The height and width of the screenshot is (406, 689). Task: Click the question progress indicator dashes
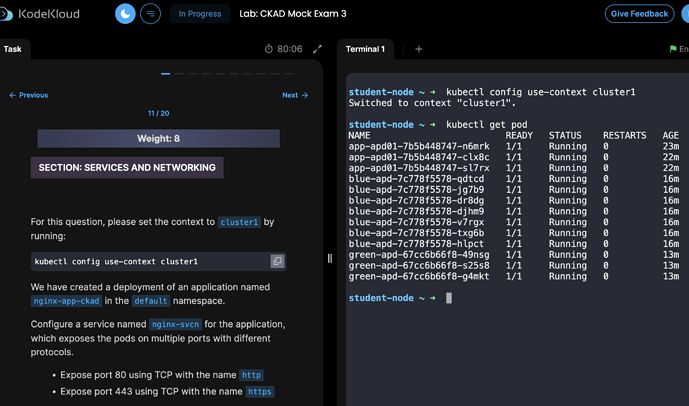pos(228,74)
